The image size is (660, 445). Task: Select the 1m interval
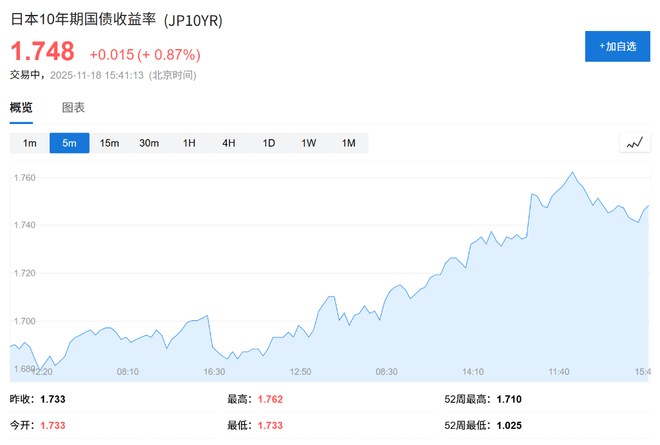click(30, 143)
